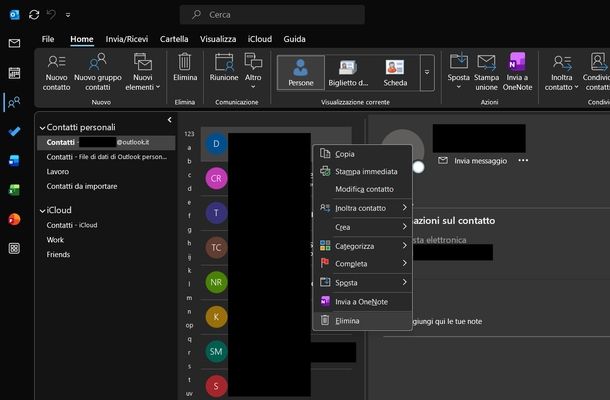Open the File tab

[x=48, y=39]
